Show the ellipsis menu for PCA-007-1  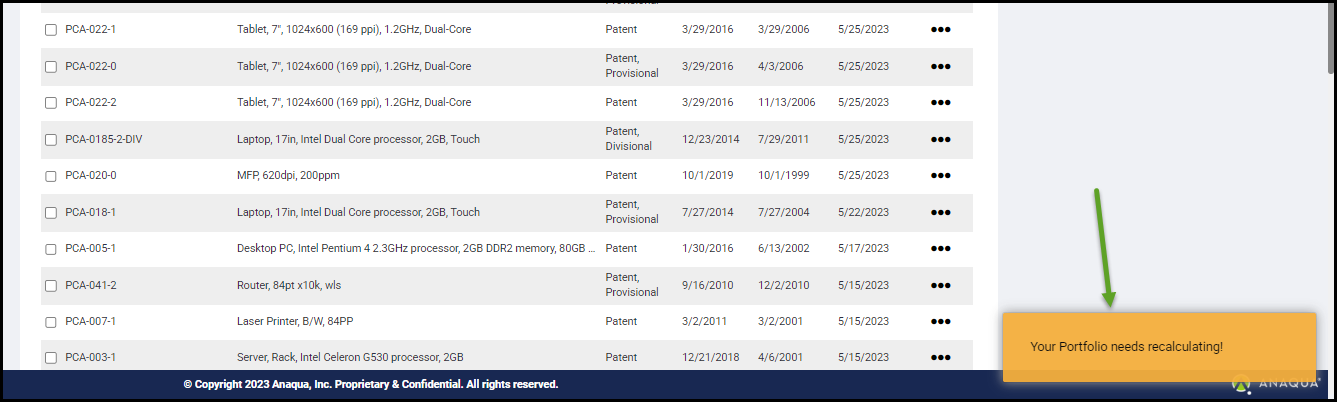pyautogui.click(x=940, y=322)
